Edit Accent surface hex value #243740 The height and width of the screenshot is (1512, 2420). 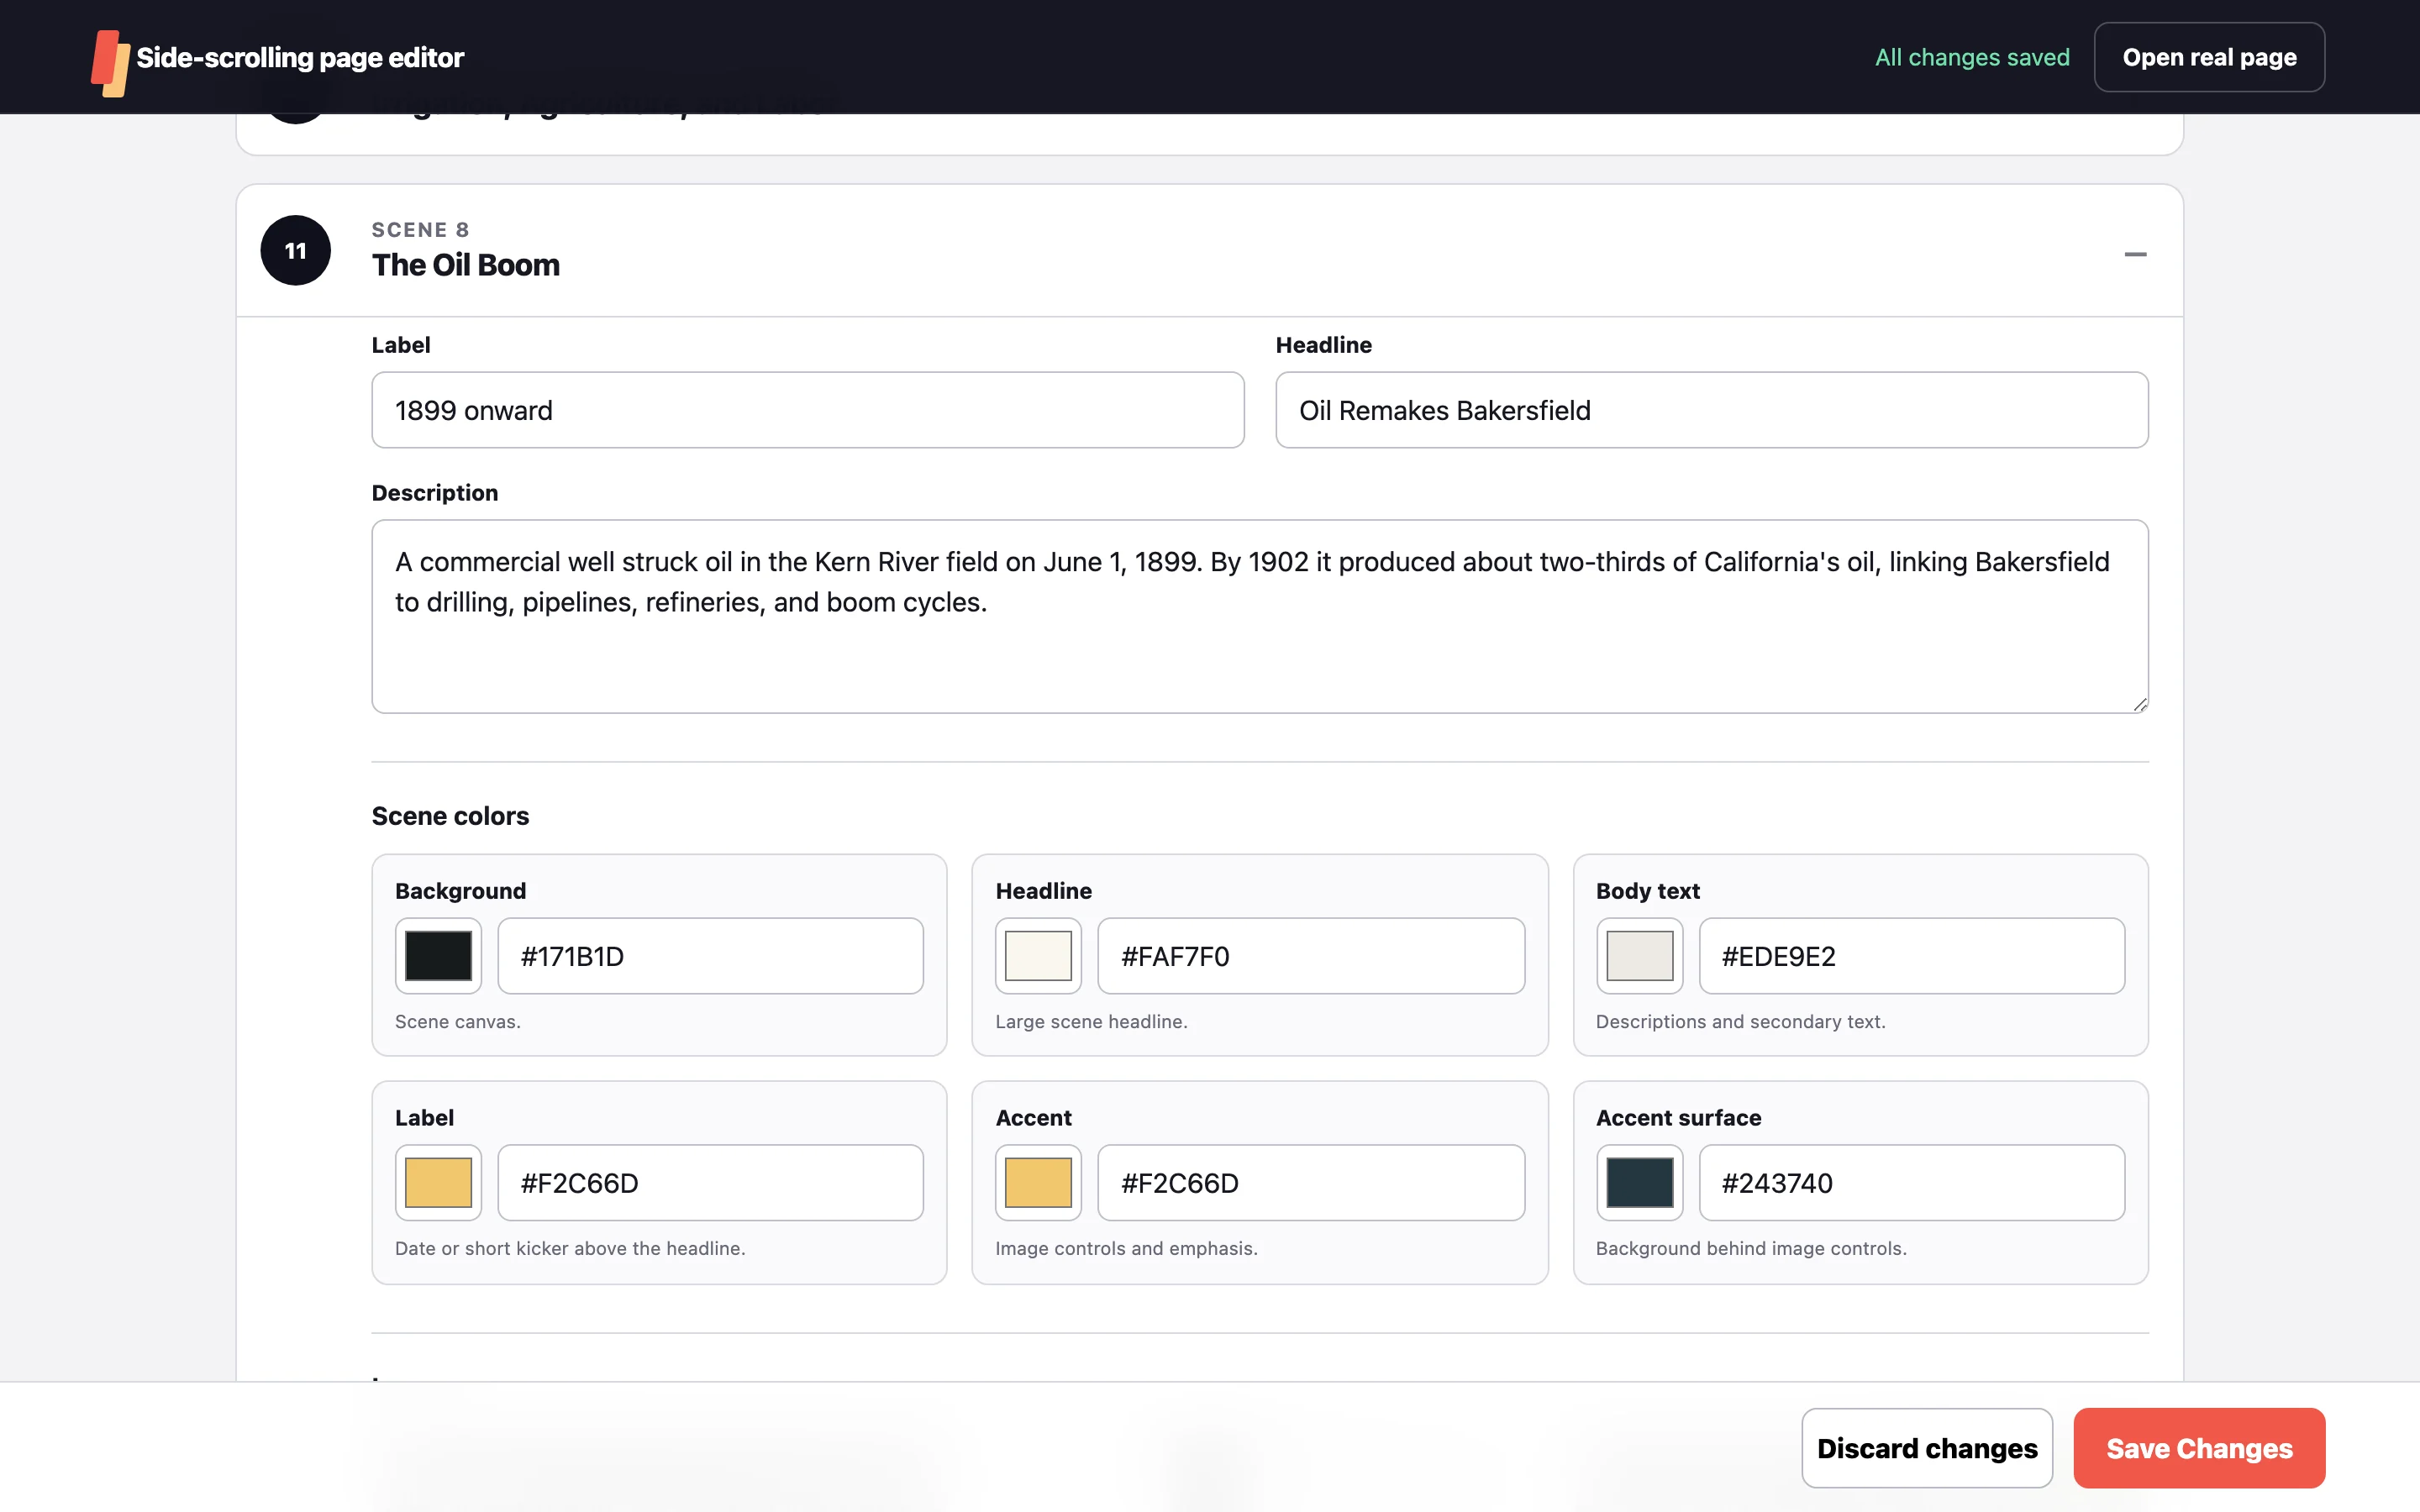pyautogui.click(x=1912, y=1183)
